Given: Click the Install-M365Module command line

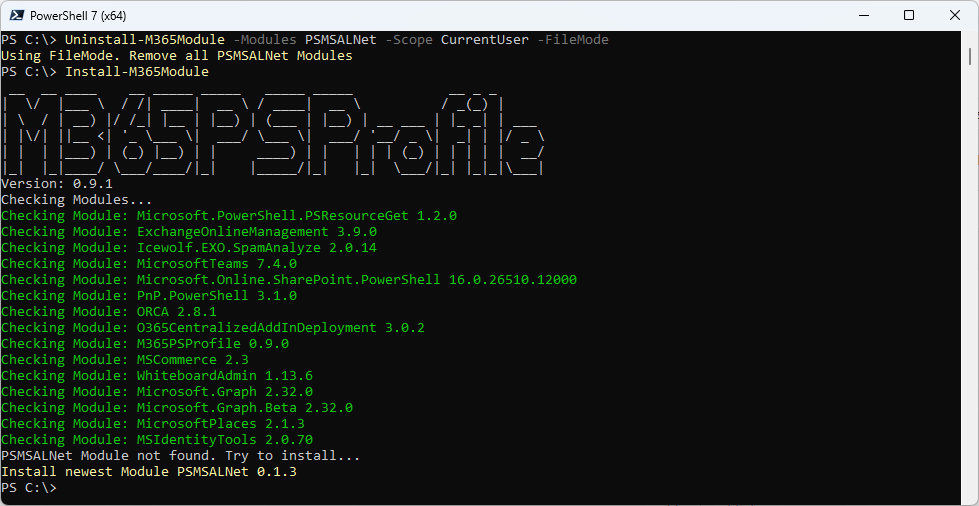Looking at the screenshot, I should pos(136,72).
